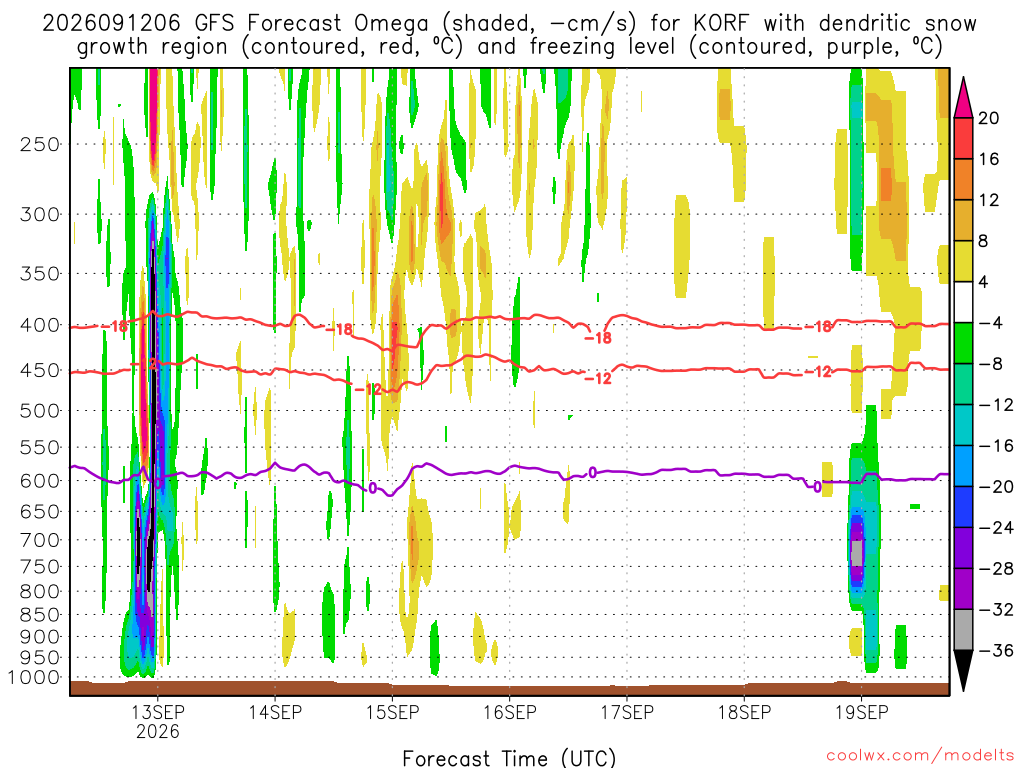Select the gray colorbar segment near -36
Viewport: 1024px width, 768px height.
click(963, 630)
